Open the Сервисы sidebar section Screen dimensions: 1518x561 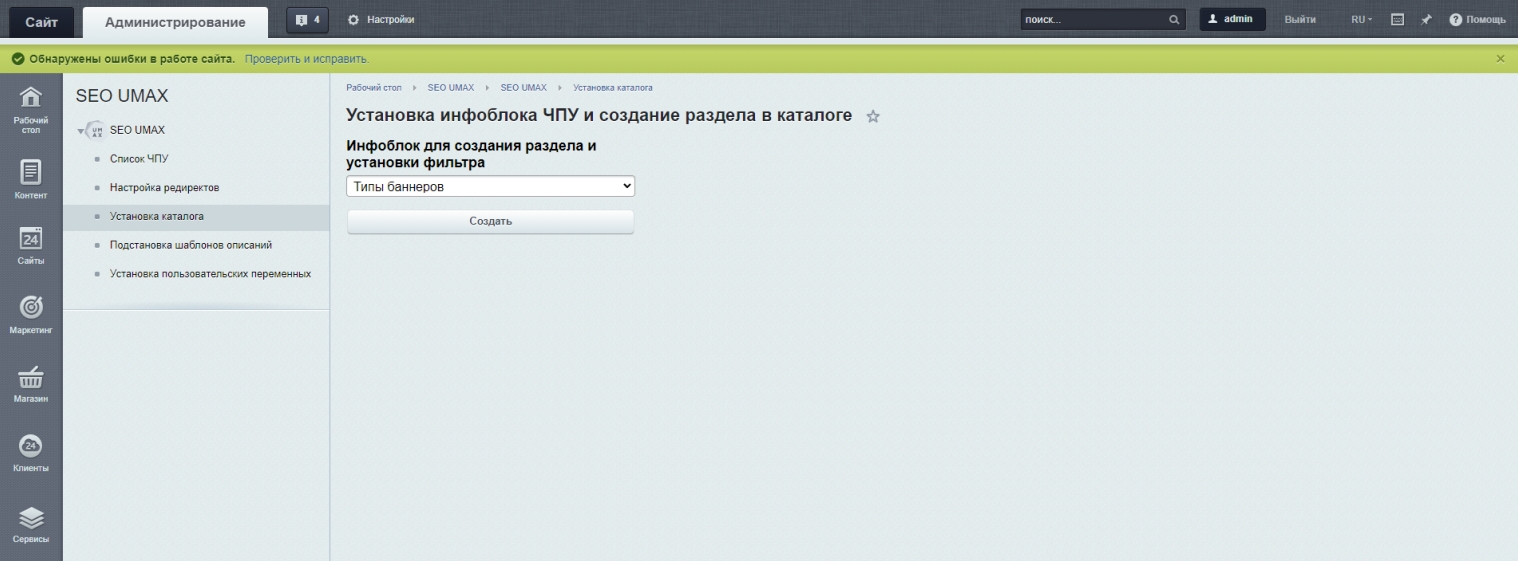[x=31, y=523]
